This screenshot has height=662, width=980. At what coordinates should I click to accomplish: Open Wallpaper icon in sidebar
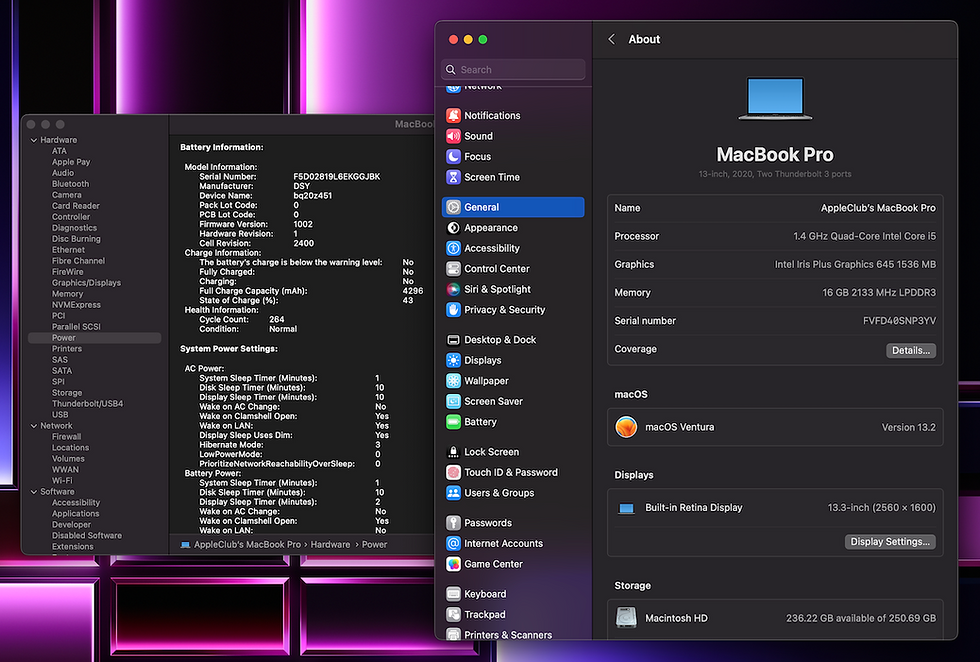click(453, 381)
